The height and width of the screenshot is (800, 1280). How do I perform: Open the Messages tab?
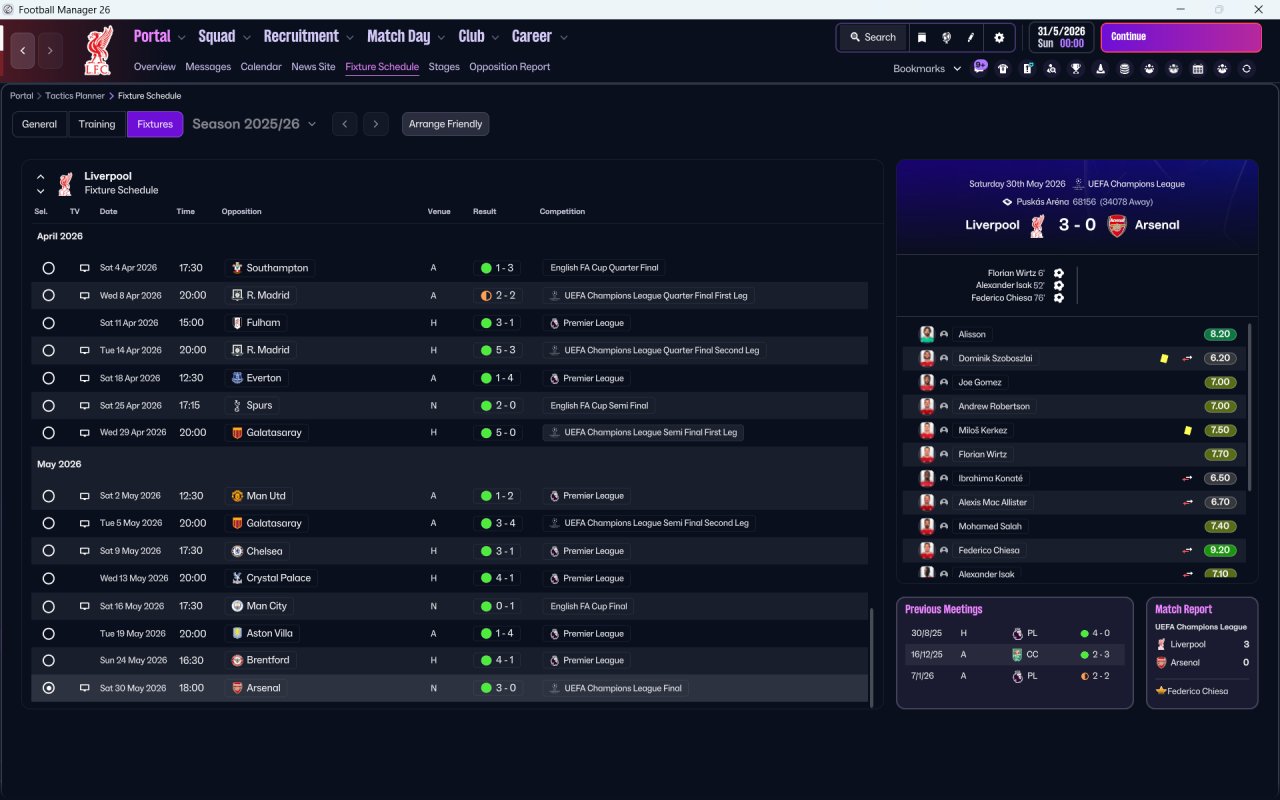[x=208, y=67]
